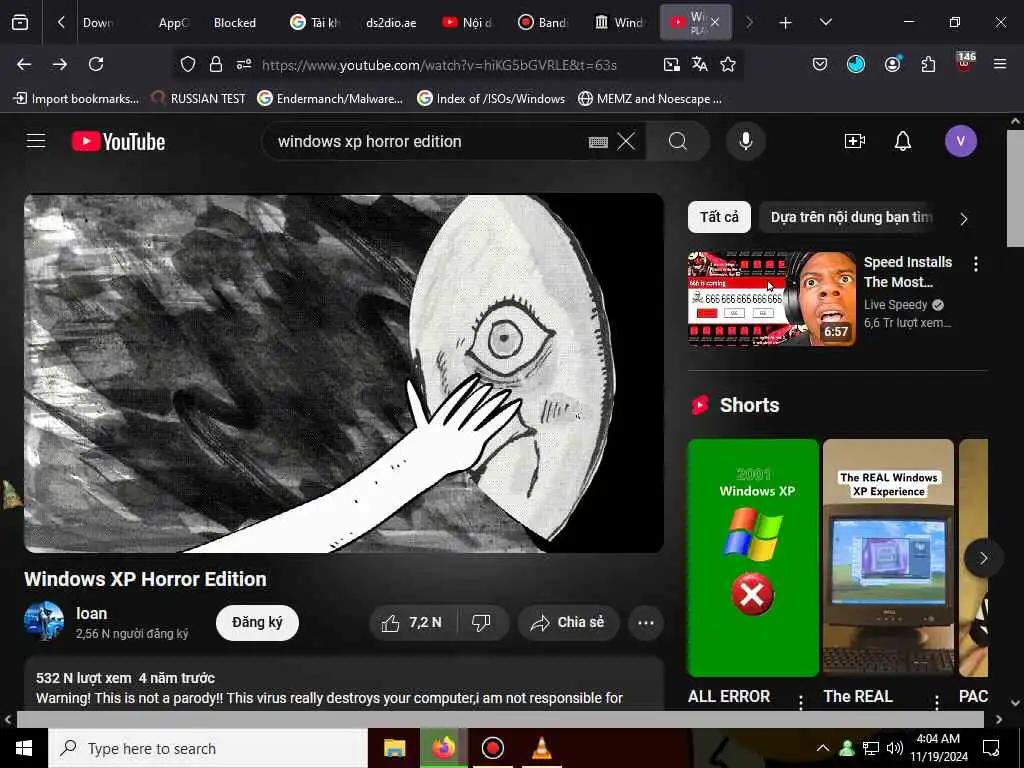Show next Shorts with the arrow button
This screenshot has width=1024, height=768.
coord(983,558)
